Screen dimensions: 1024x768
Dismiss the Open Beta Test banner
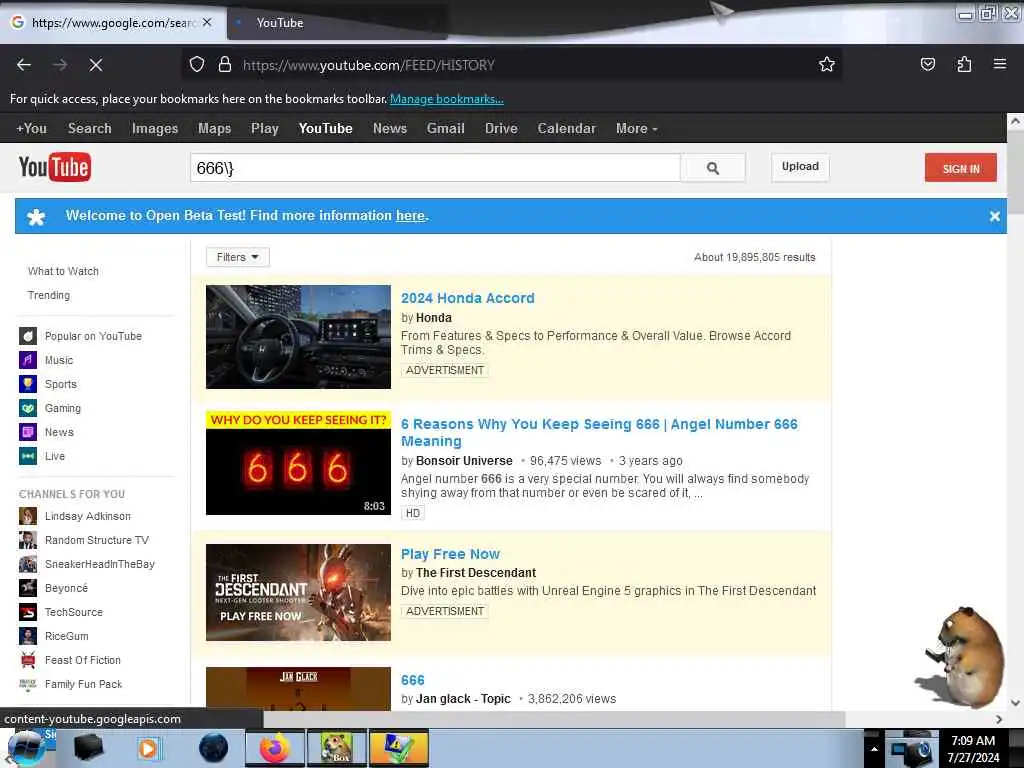click(994, 216)
